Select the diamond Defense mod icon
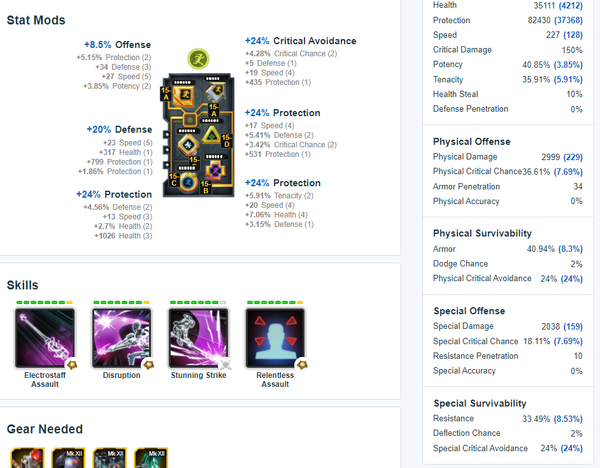This screenshot has width=600, height=468. [188, 145]
